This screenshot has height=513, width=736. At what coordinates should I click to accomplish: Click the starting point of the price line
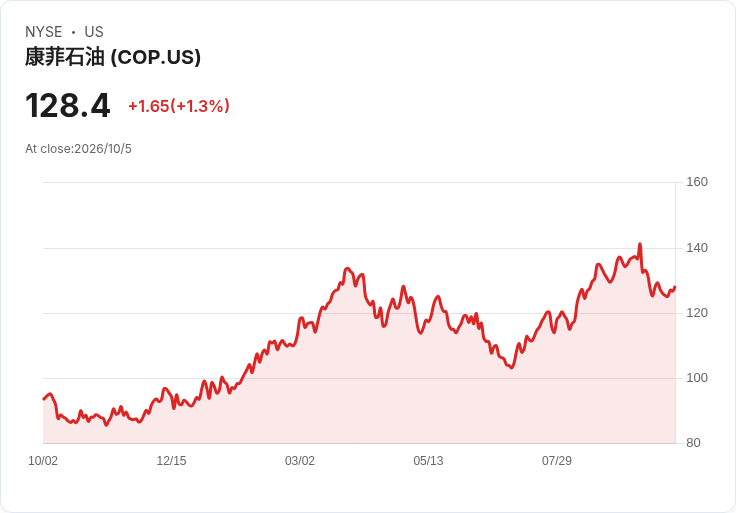44,399
